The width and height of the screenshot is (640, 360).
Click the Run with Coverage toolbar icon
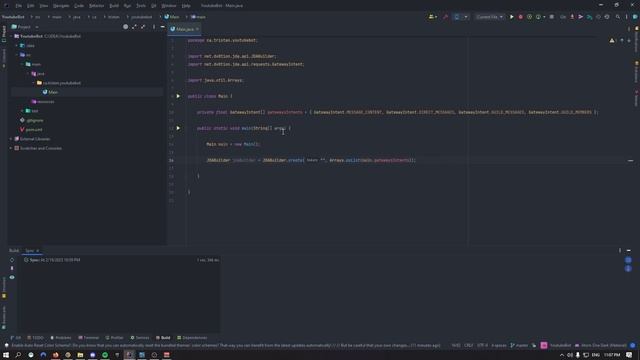click(529, 17)
